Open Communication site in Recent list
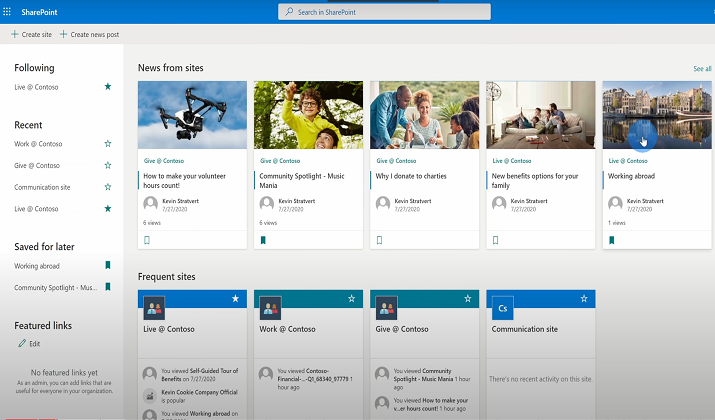715x420 pixels. 42,187
